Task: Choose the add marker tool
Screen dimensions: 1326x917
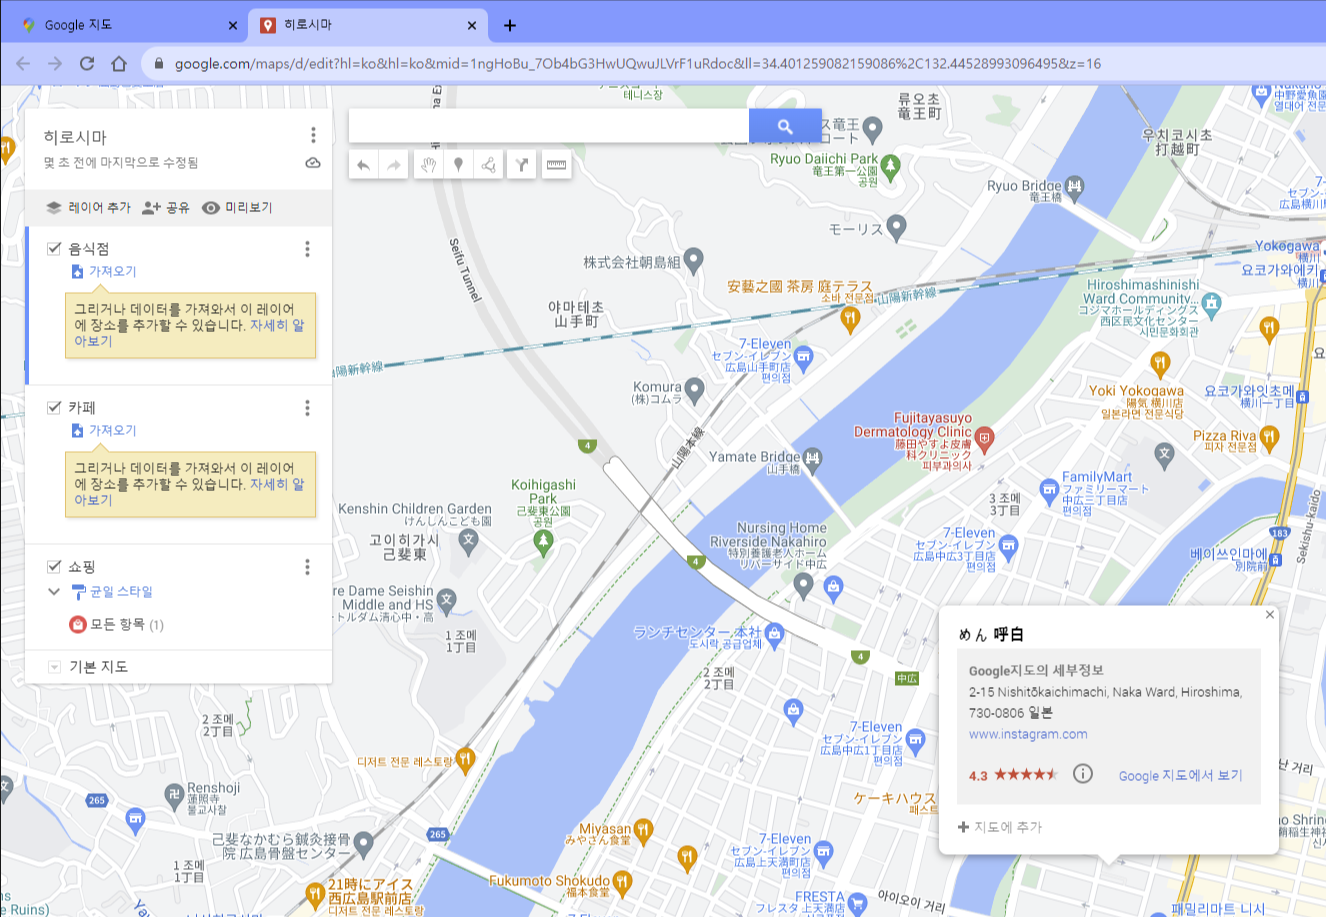Action: click(x=458, y=166)
